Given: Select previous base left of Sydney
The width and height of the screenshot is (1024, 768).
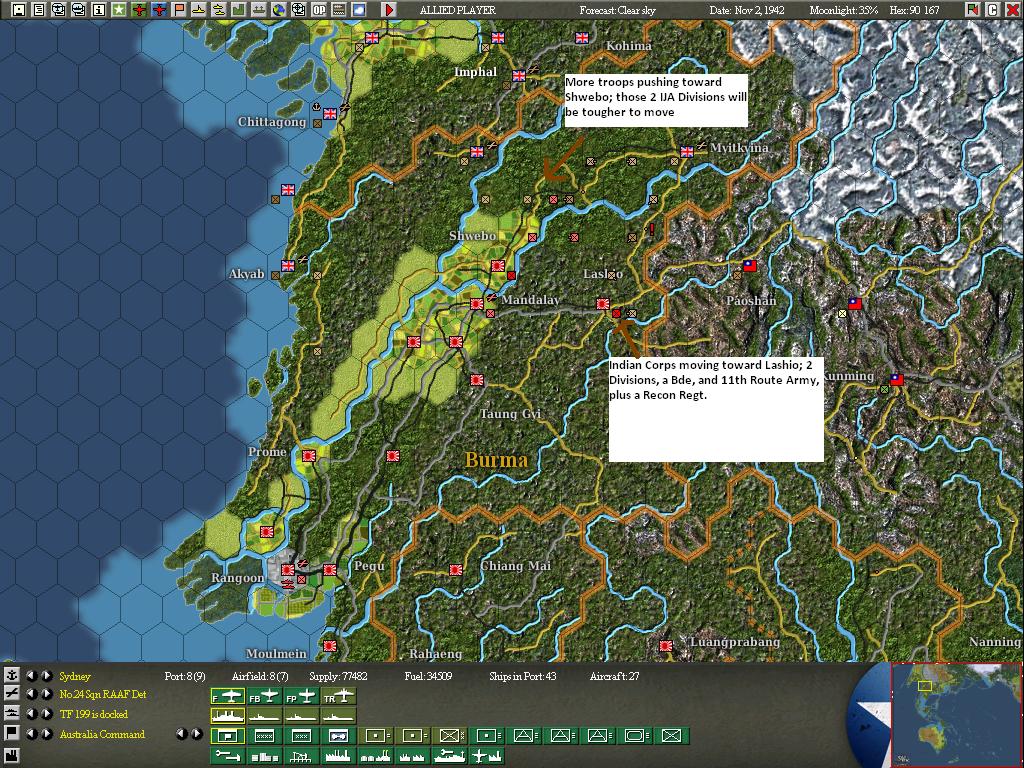Looking at the screenshot, I should tap(31, 675).
